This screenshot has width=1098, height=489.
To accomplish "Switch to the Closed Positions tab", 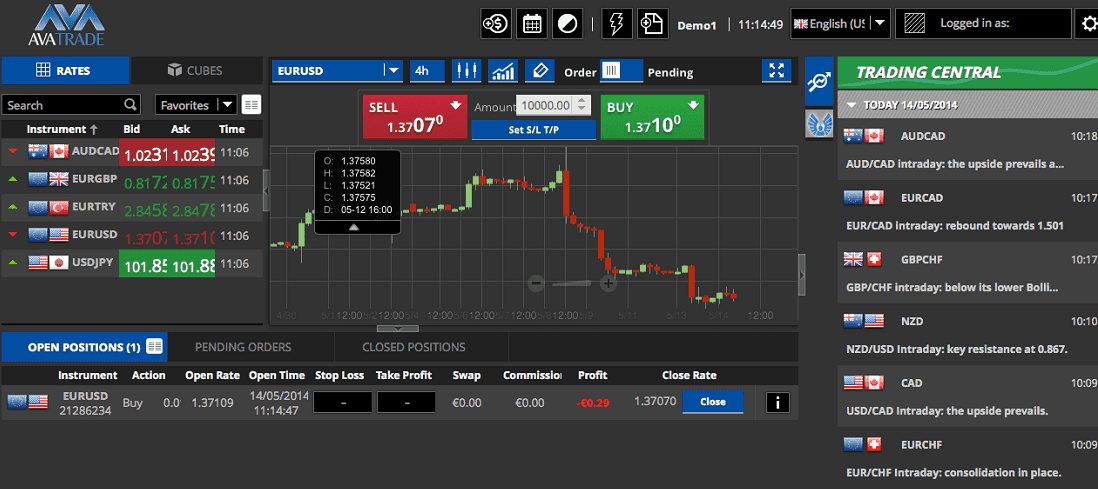I will (413, 347).
